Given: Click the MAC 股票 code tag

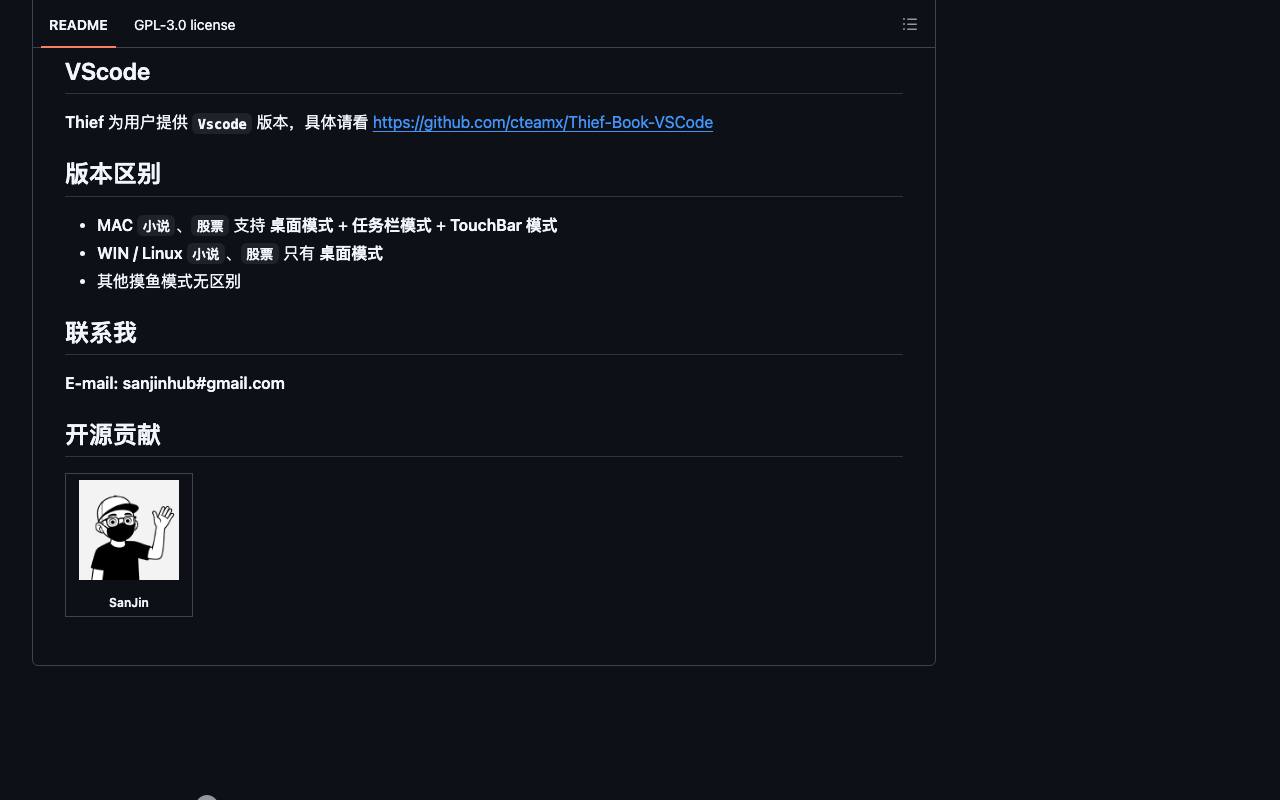Looking at the screenshot, I should click(x=210, y=226).
